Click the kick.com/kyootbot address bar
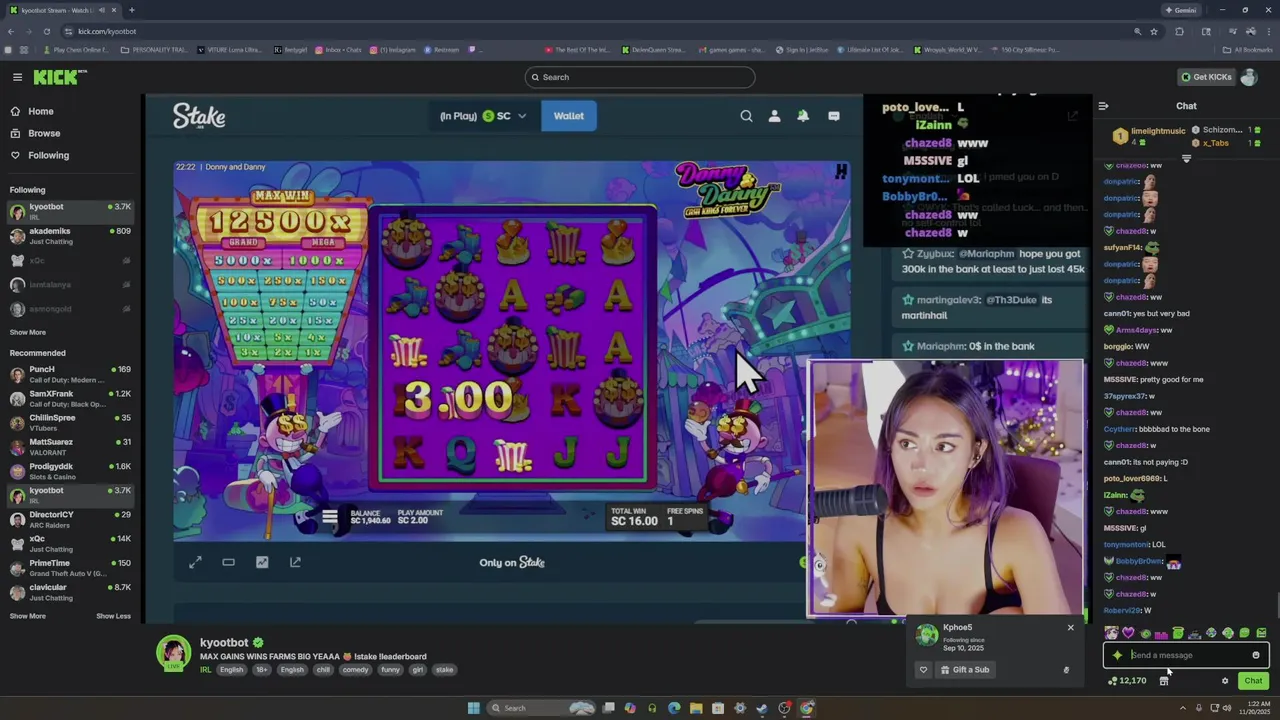 tap(600, 31)
